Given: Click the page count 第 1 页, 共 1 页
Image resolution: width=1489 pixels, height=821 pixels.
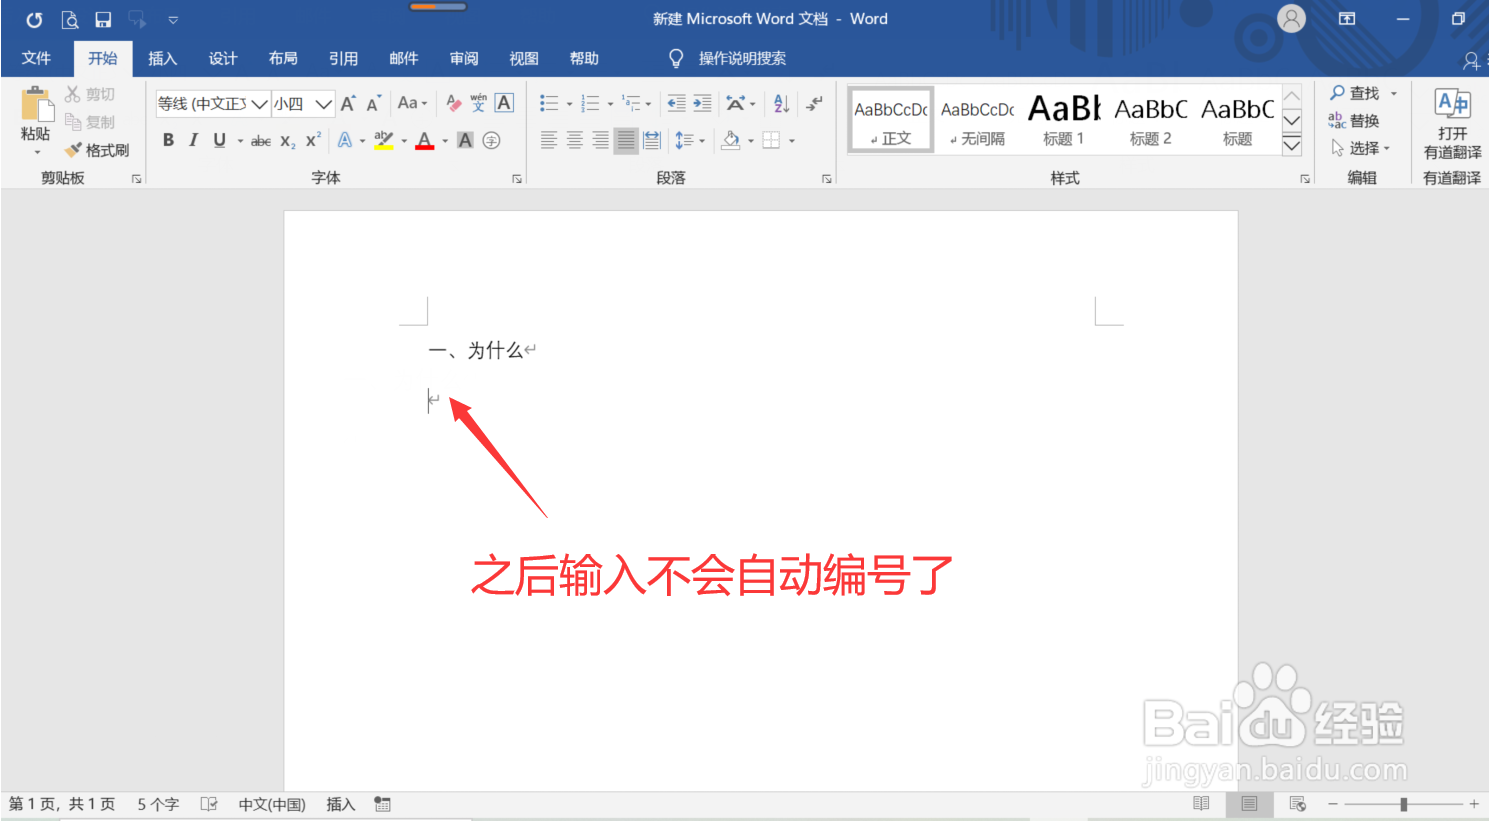Looking at the screenshot, I should [x=62, y=804].
